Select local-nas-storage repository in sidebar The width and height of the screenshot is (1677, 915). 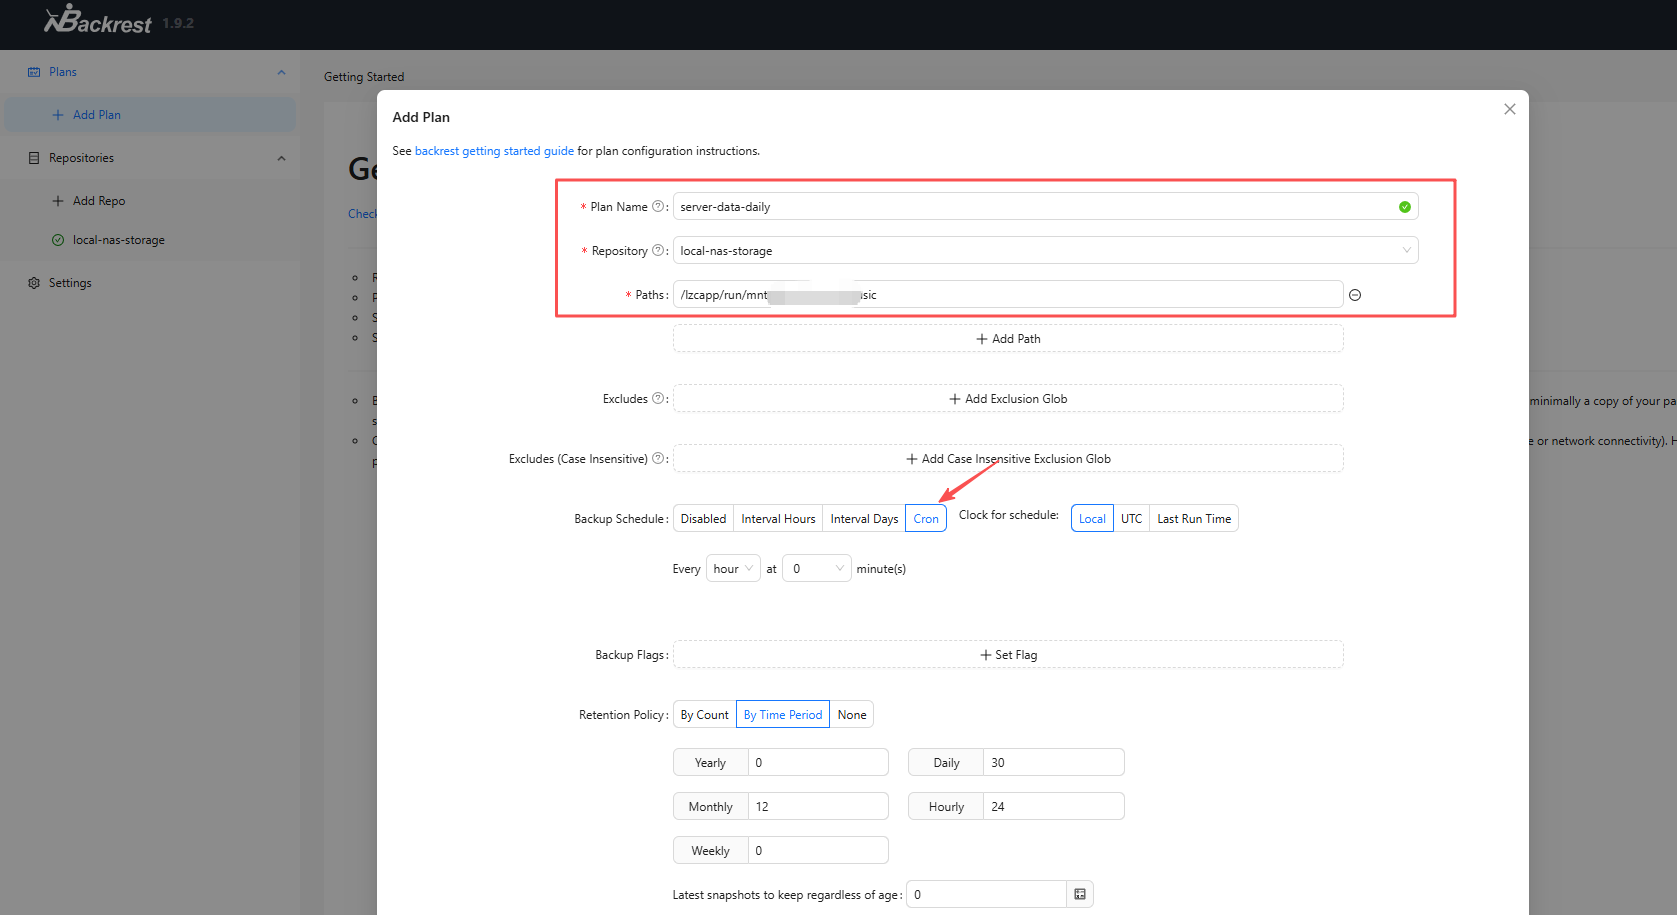pos(118,240)
